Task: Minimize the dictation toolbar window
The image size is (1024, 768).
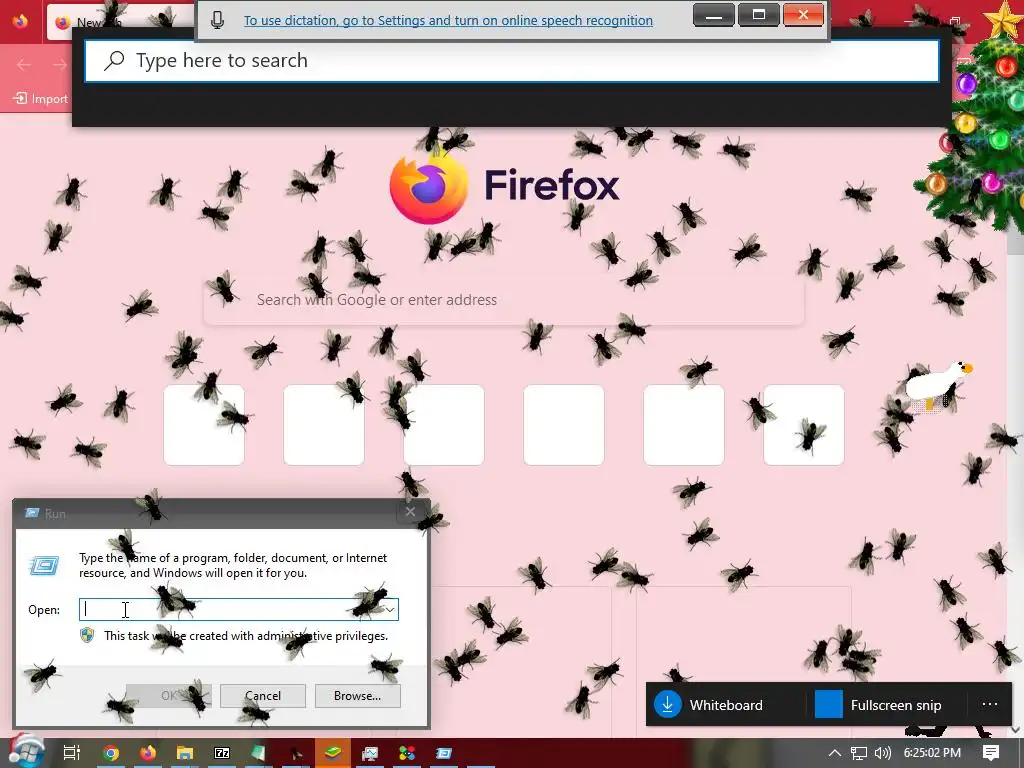Action: click(x=714, y=14)
